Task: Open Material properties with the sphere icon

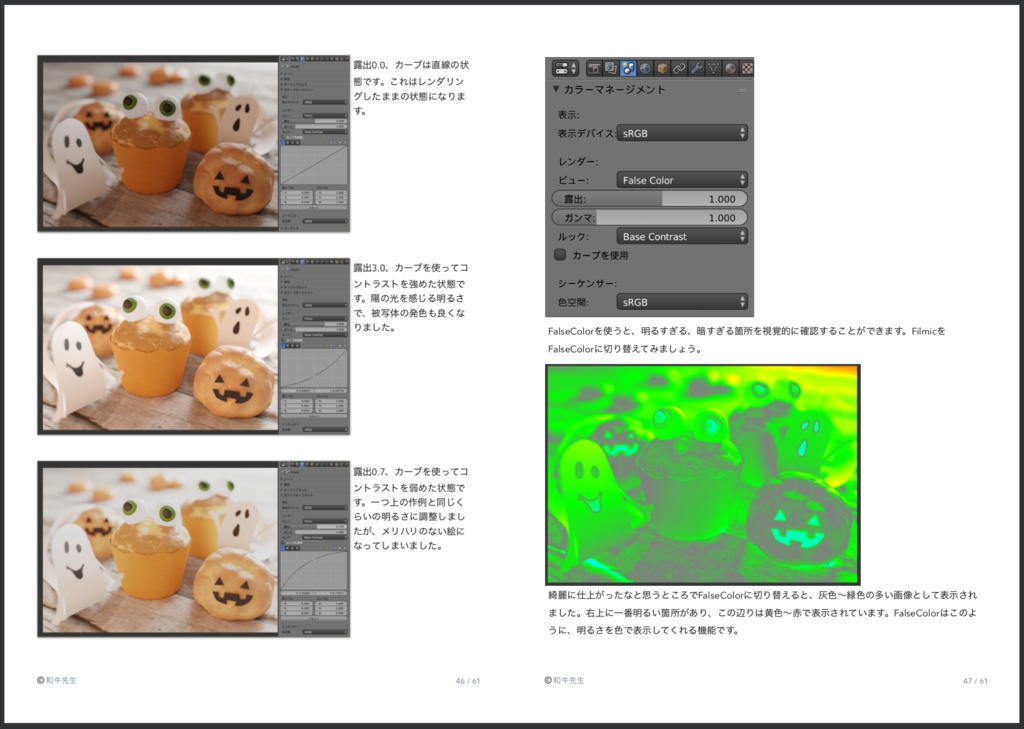Action: 728,68
